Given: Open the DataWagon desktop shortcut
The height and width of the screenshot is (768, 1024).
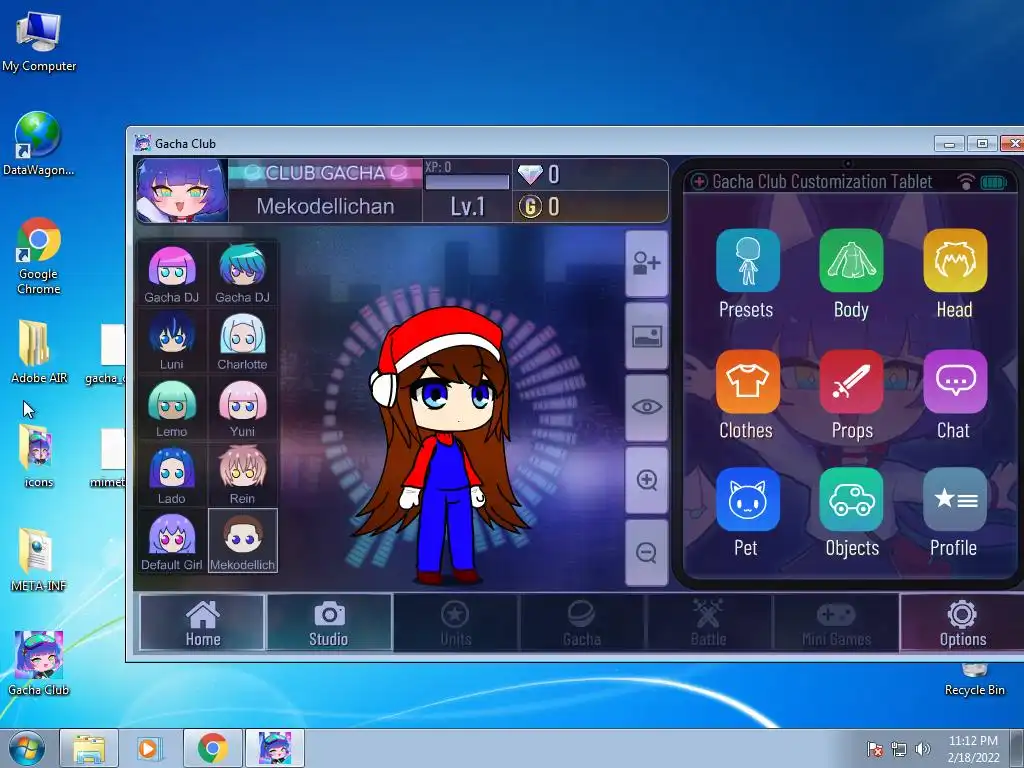Looking at the screenshot, I should tap(39, 144).
